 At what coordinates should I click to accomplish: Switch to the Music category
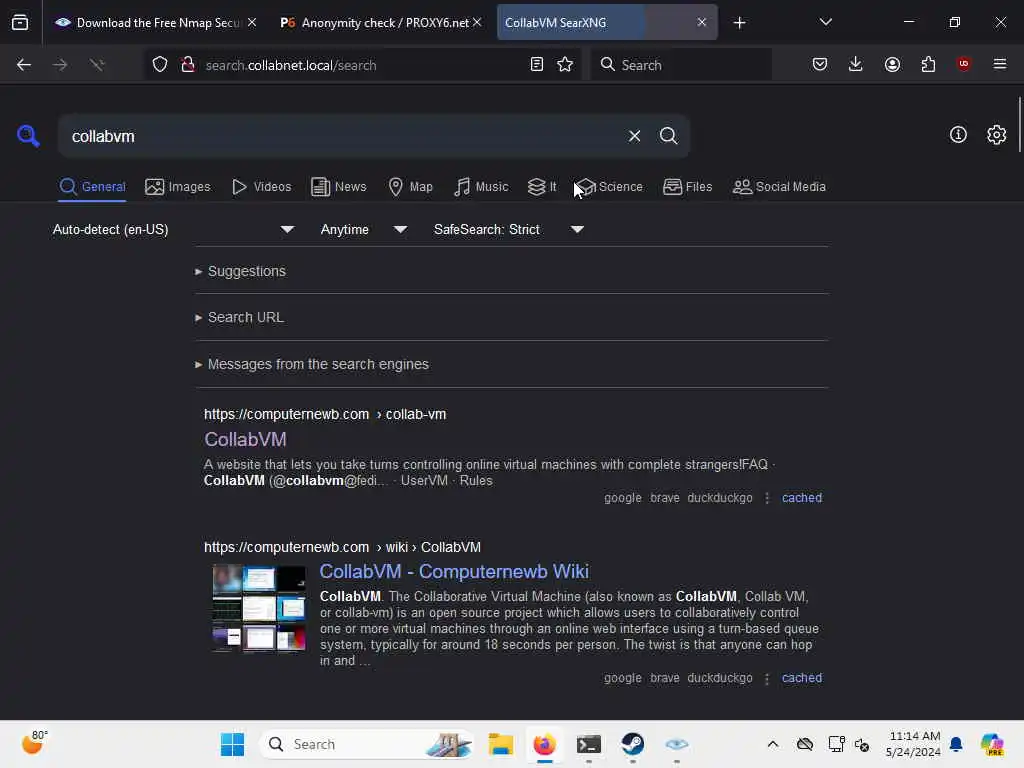tap(481, 187)
